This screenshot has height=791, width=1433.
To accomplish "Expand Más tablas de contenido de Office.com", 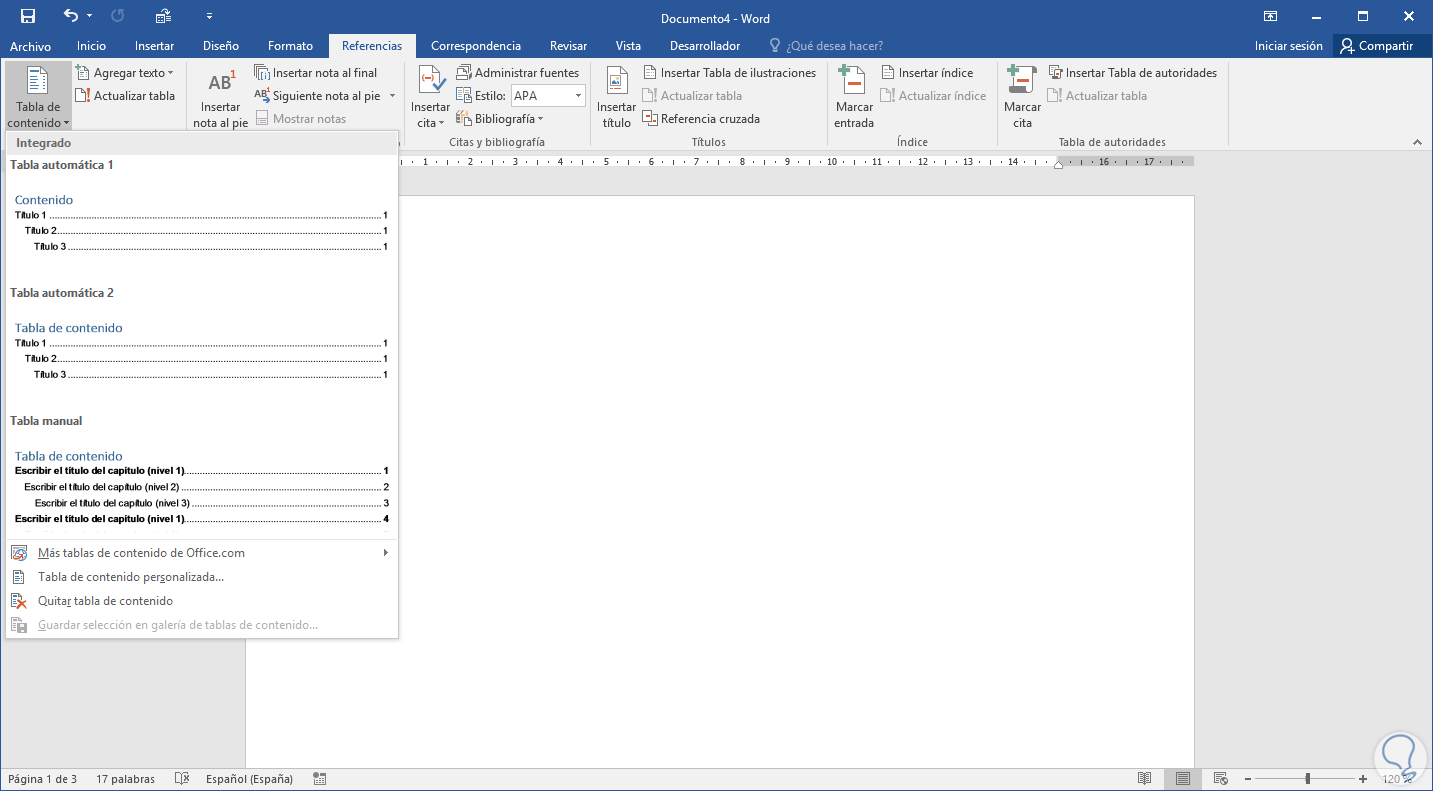I will pos(141,551).
